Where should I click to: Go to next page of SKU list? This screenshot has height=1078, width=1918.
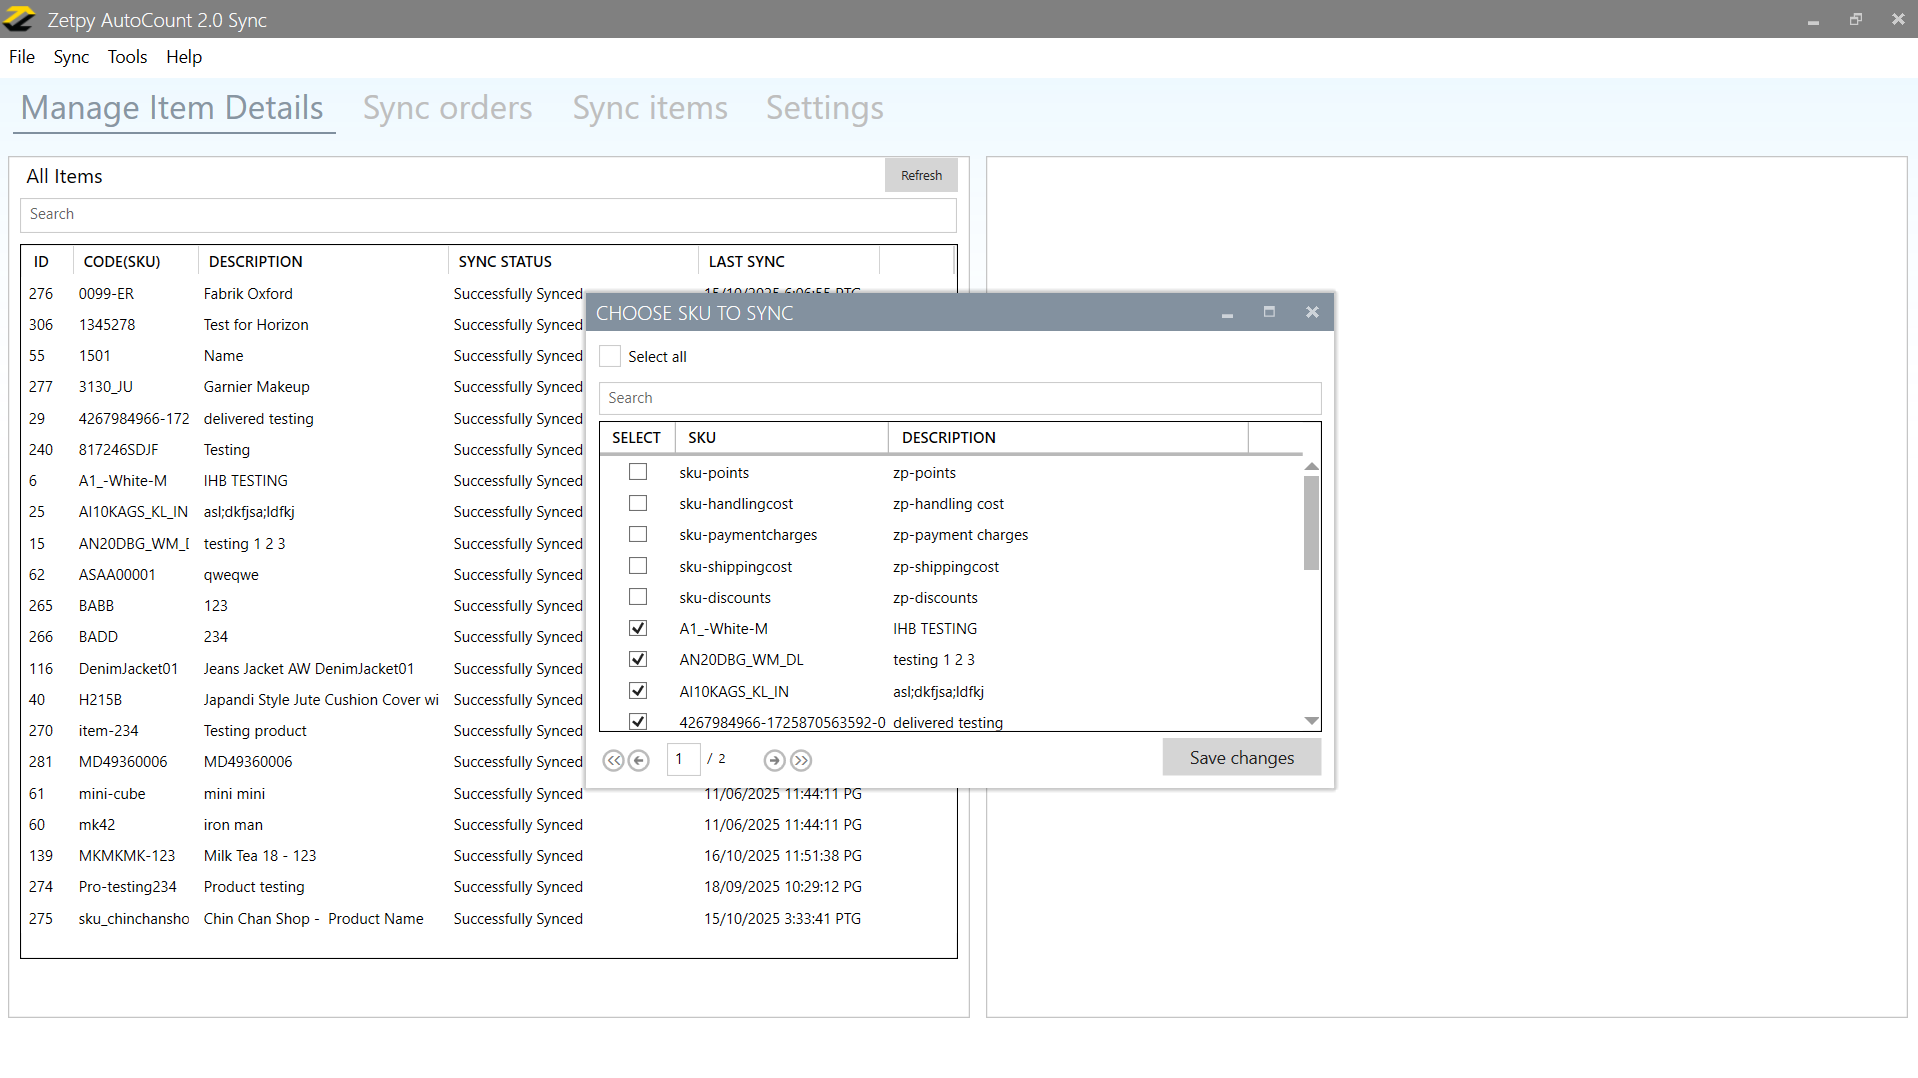[774, 761]
